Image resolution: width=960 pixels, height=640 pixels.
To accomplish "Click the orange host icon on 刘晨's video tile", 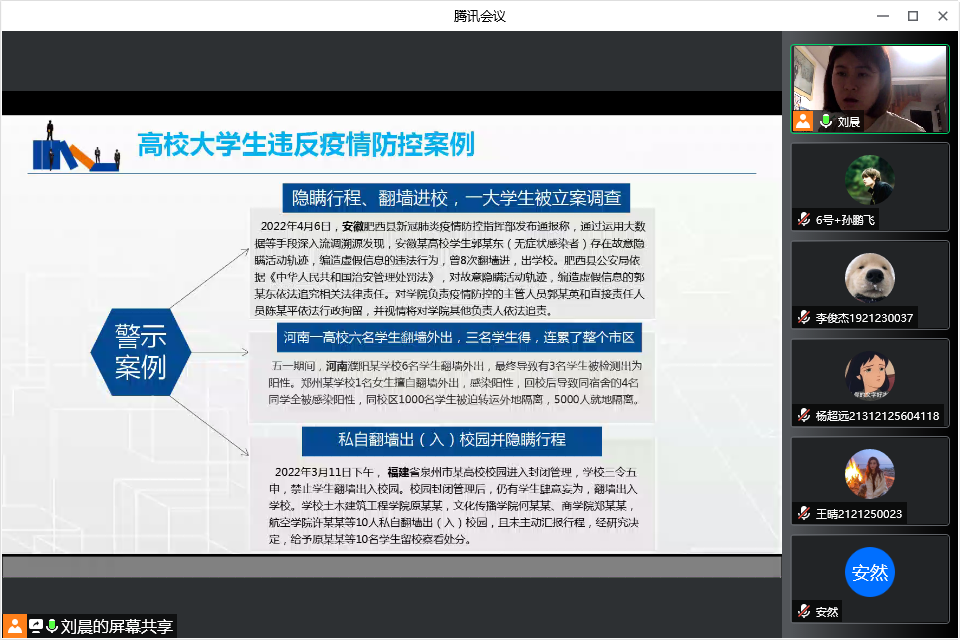I will click(803, 122).
